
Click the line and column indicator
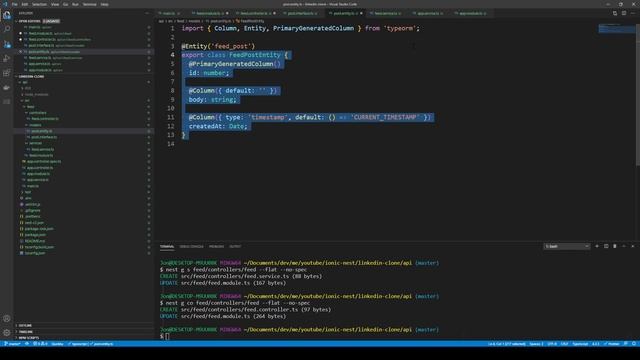click(x=507, y=344)
